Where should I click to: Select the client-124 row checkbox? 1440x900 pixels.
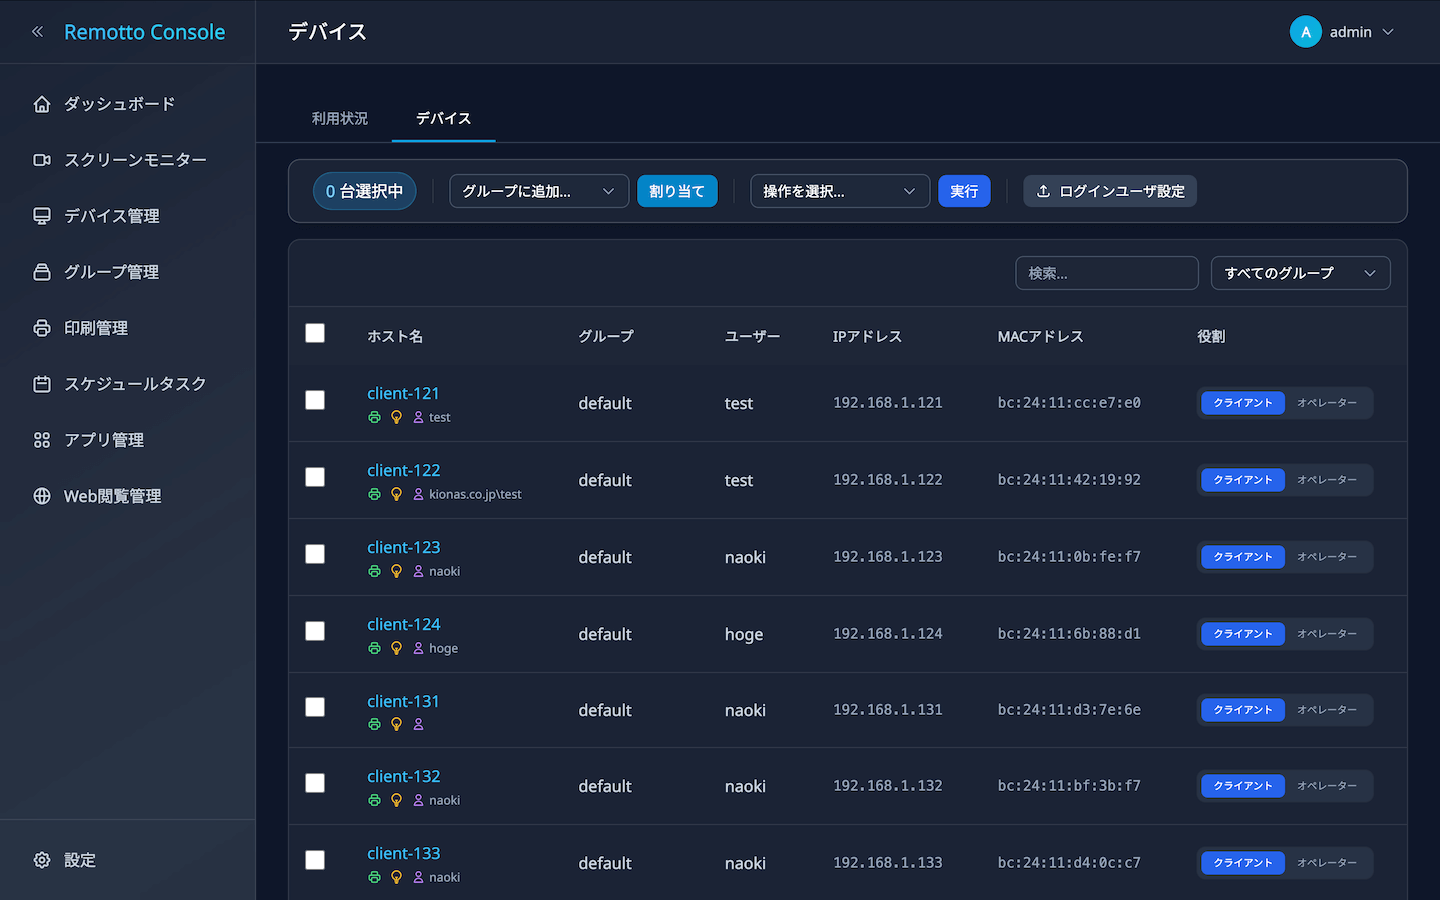click(x=315, y=631)
